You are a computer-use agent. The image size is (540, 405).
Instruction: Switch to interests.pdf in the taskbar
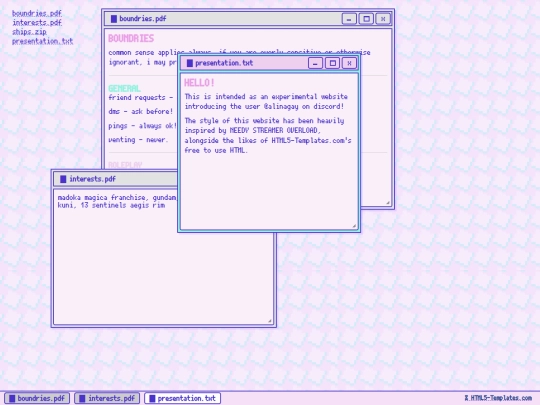(x=107, y=398)
